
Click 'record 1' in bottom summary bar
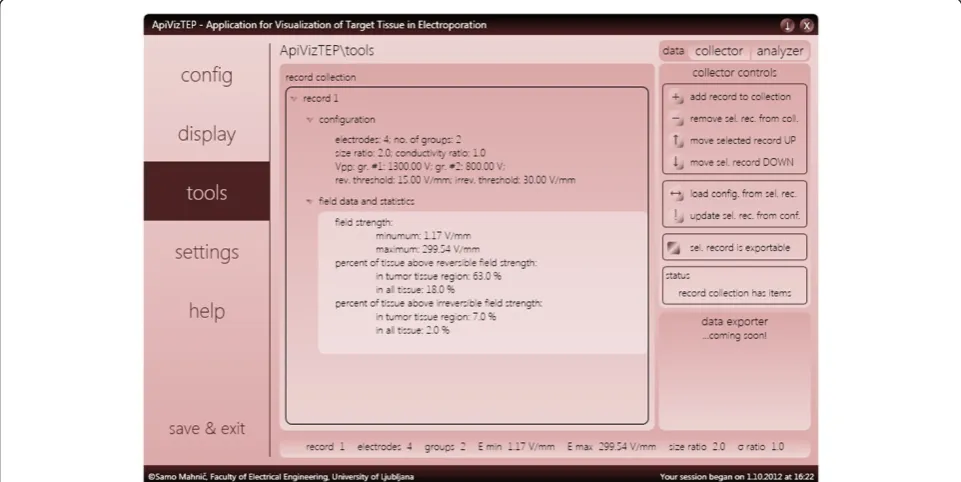coord(325,447)
